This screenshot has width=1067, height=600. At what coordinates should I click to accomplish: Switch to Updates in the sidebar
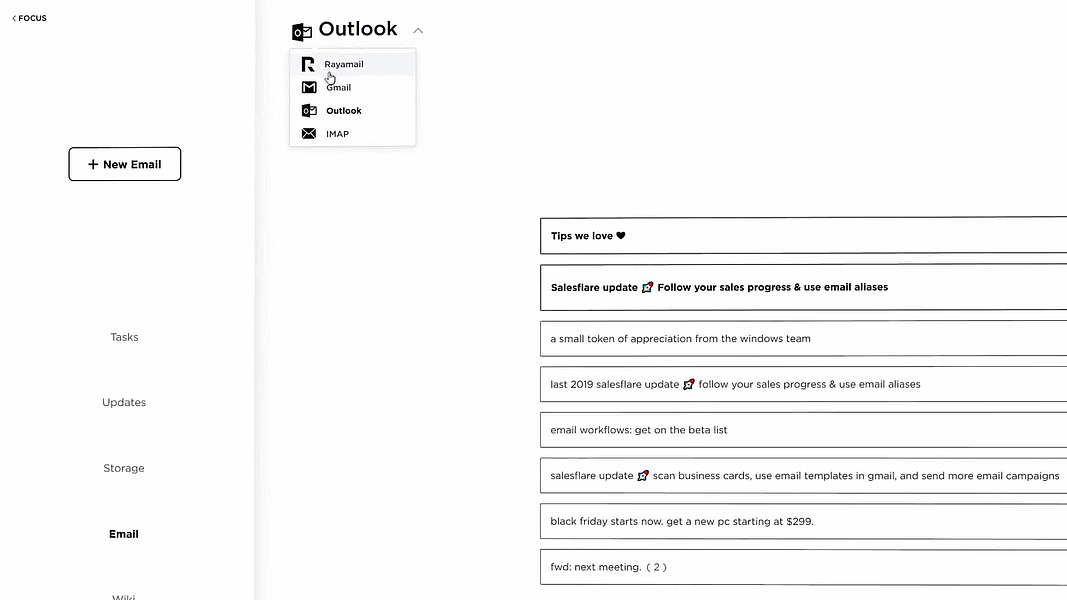124,402
